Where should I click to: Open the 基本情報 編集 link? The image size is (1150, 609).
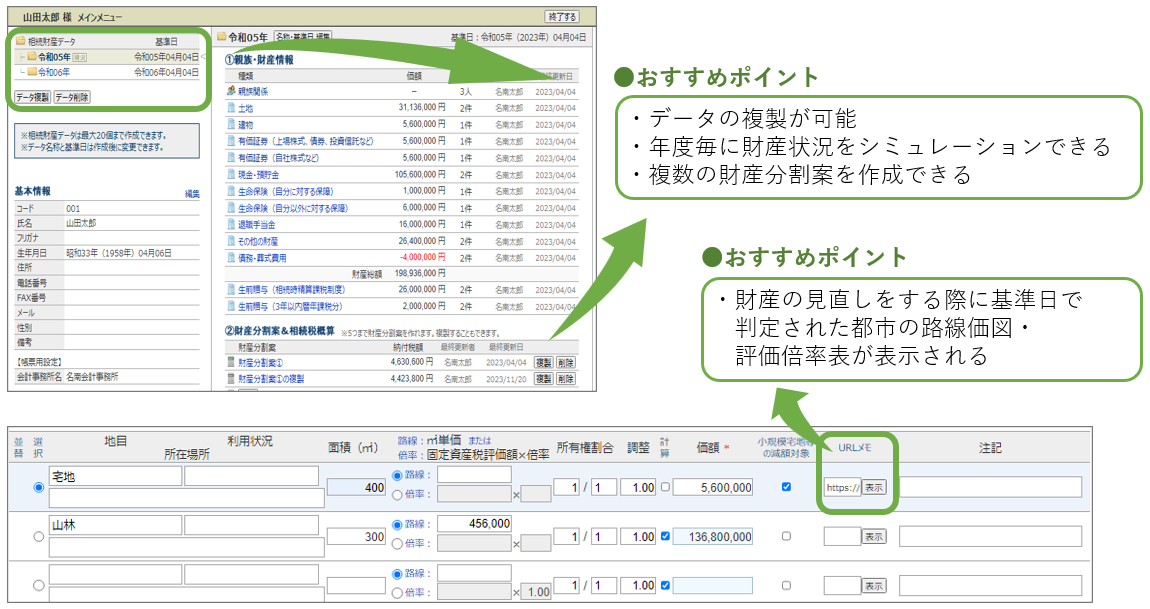click(192, 194)
